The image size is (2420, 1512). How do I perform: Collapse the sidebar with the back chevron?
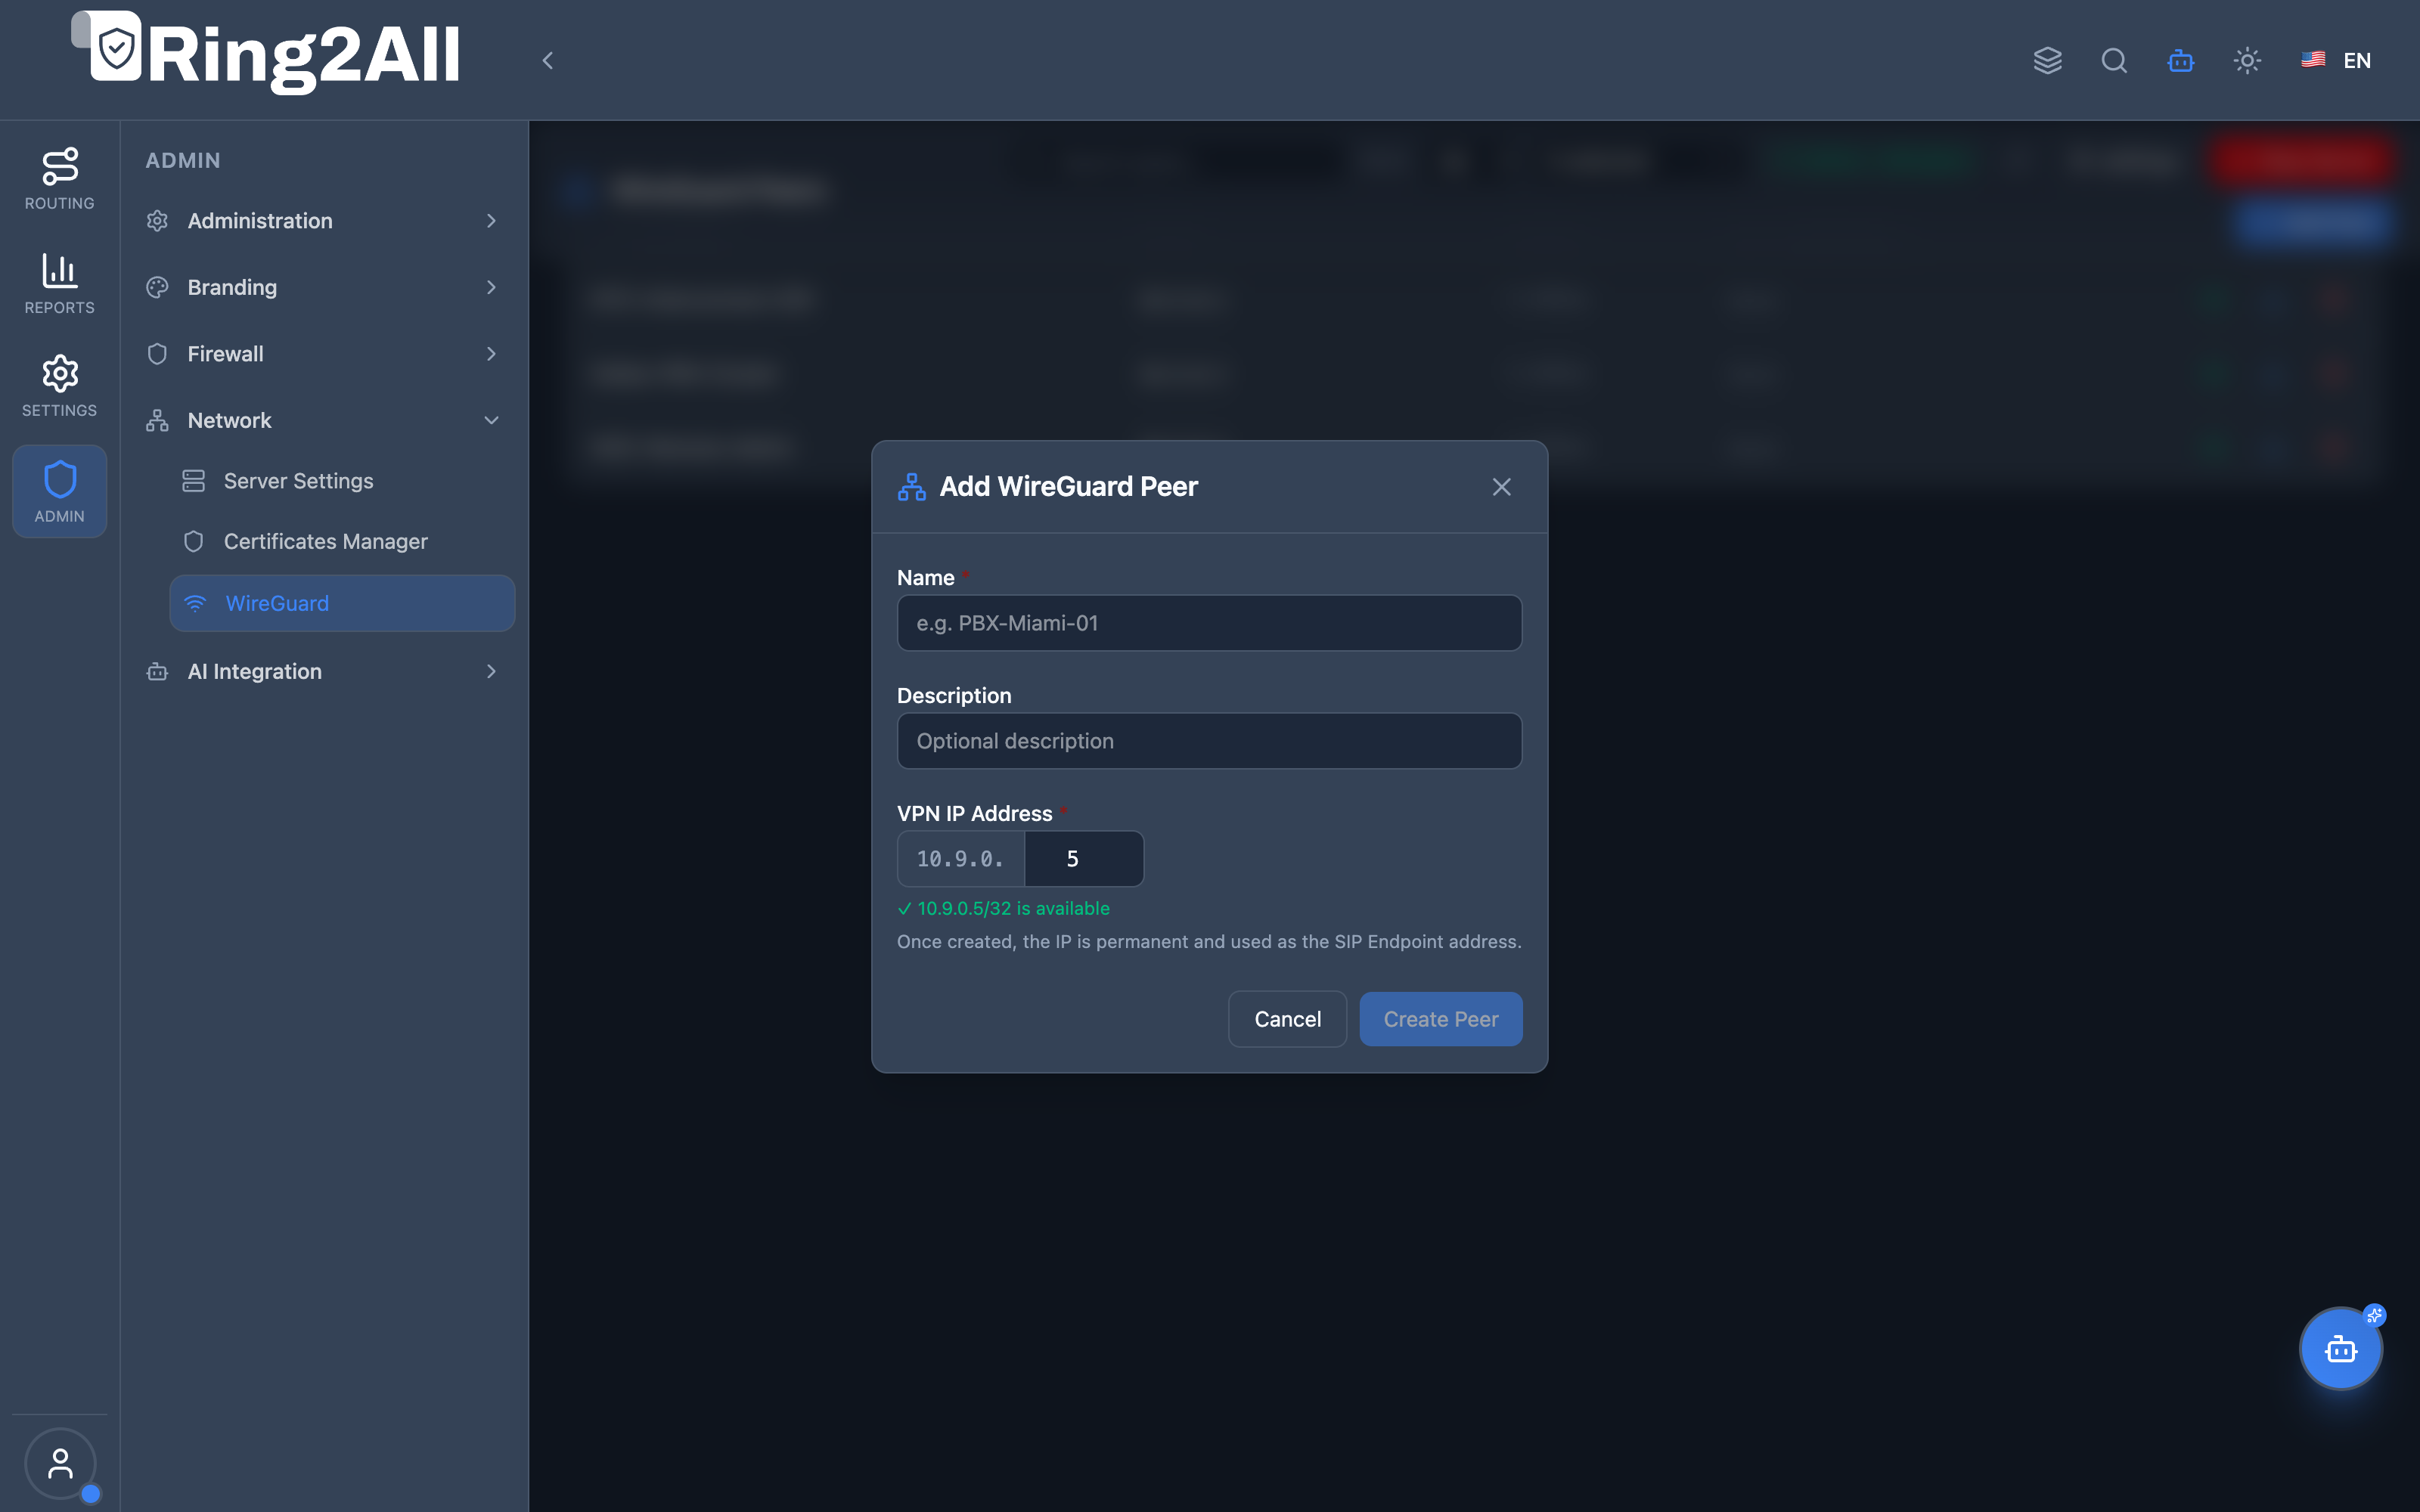pyautogui.click(x=547, y=61)
